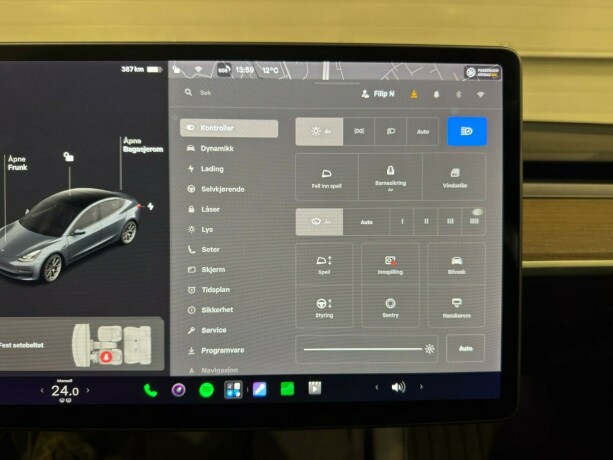Mute the volume speaker icon
The height and width of the screenshot is (460, 613).
pos(398,387)
